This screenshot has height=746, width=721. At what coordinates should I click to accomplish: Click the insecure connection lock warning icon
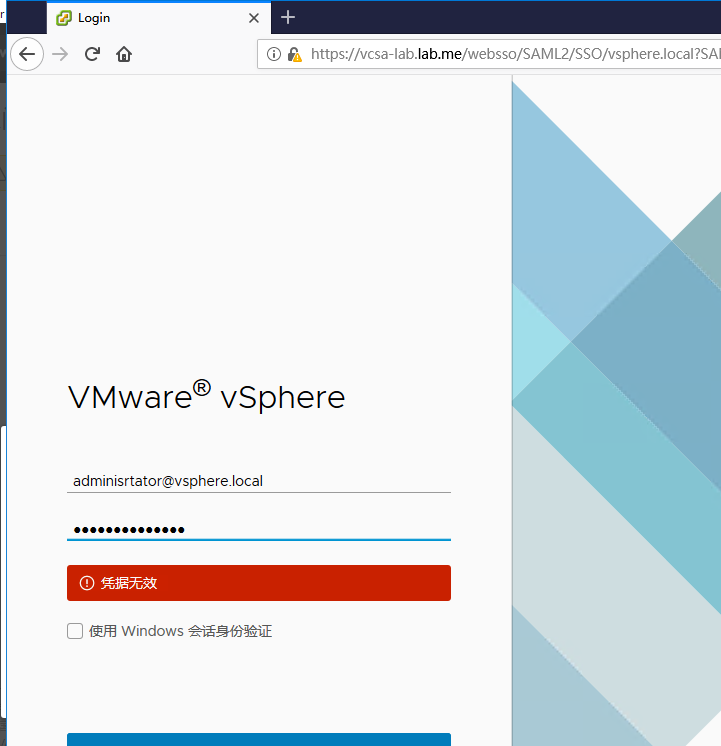point(295,54)
